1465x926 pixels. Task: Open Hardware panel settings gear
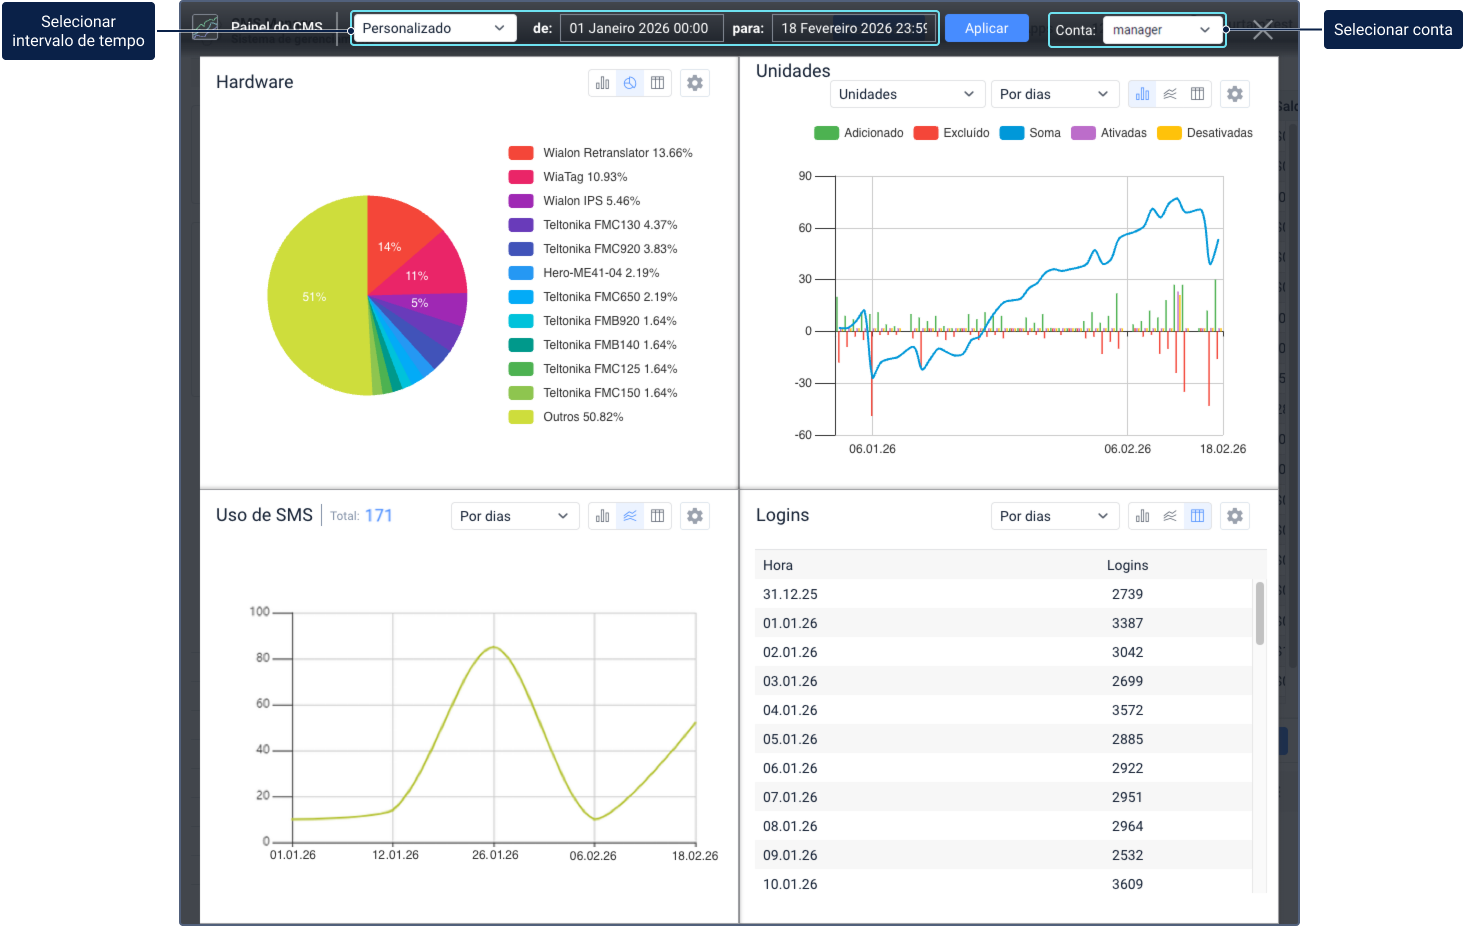pos(695,83)
